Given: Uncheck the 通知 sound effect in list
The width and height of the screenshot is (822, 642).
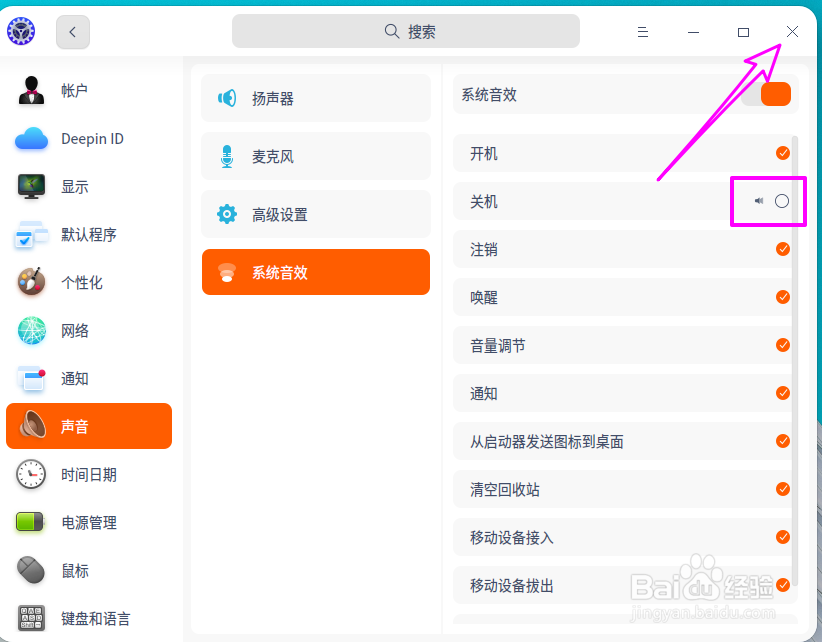Looking at the screenshot, I should tap(783, 393).
